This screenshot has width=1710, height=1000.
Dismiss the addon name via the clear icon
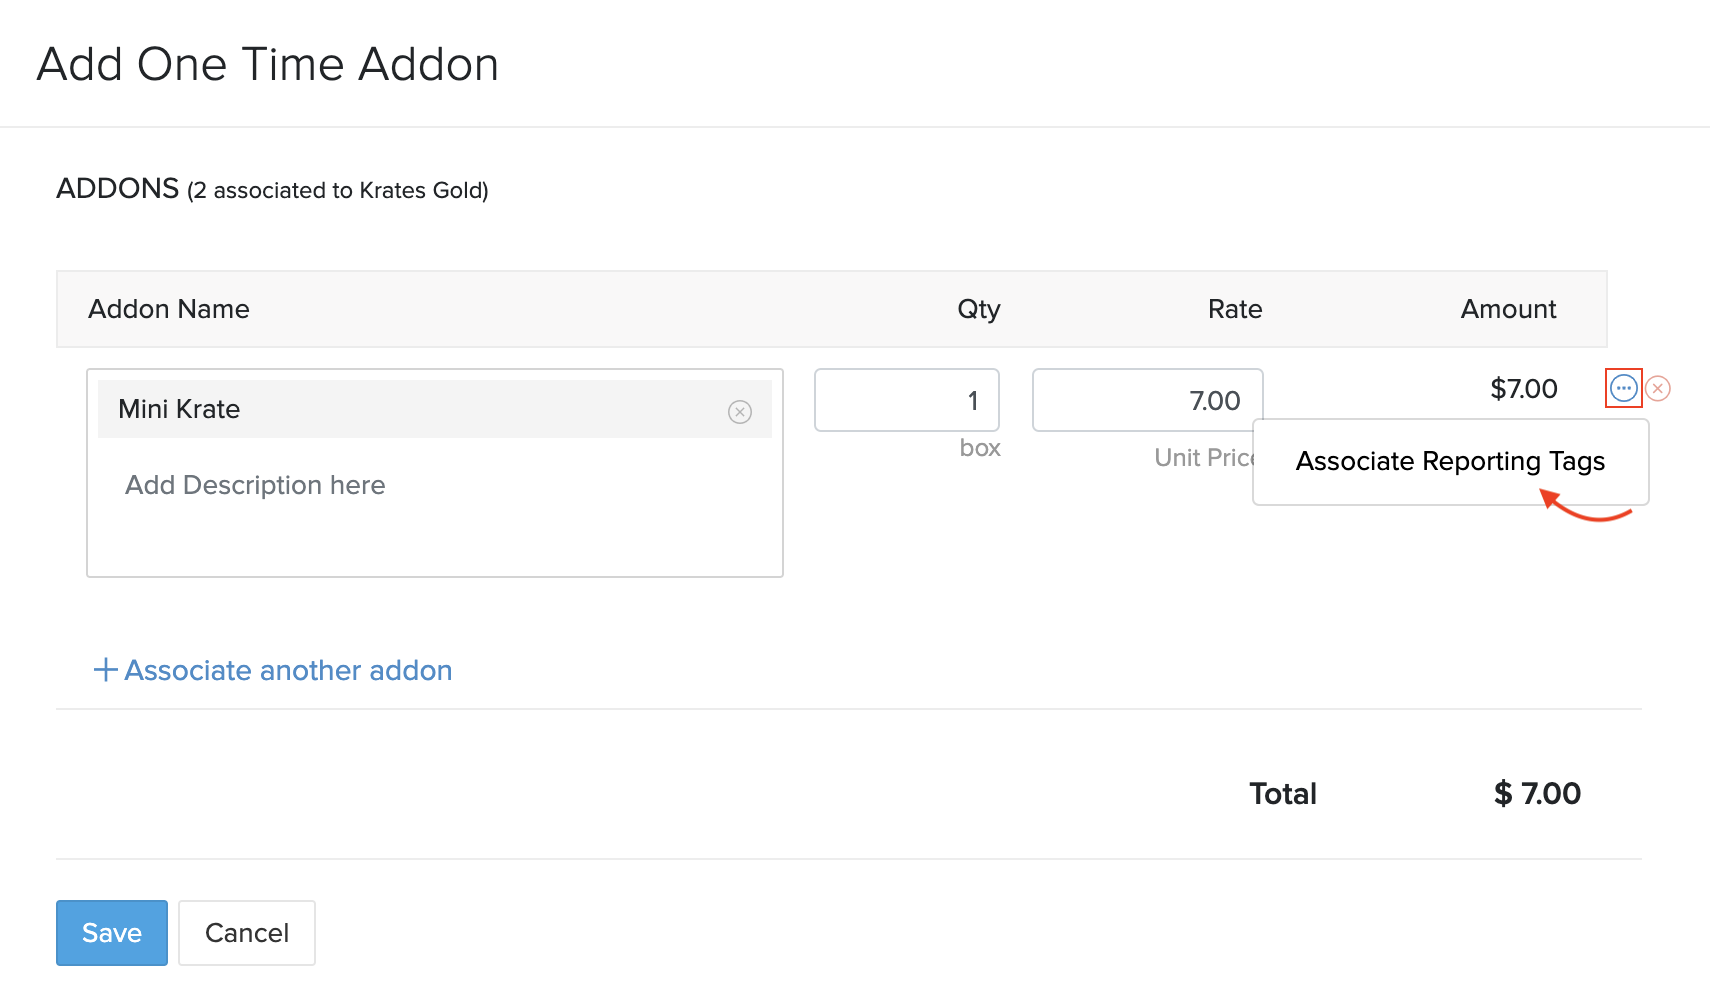click(740, 411)
